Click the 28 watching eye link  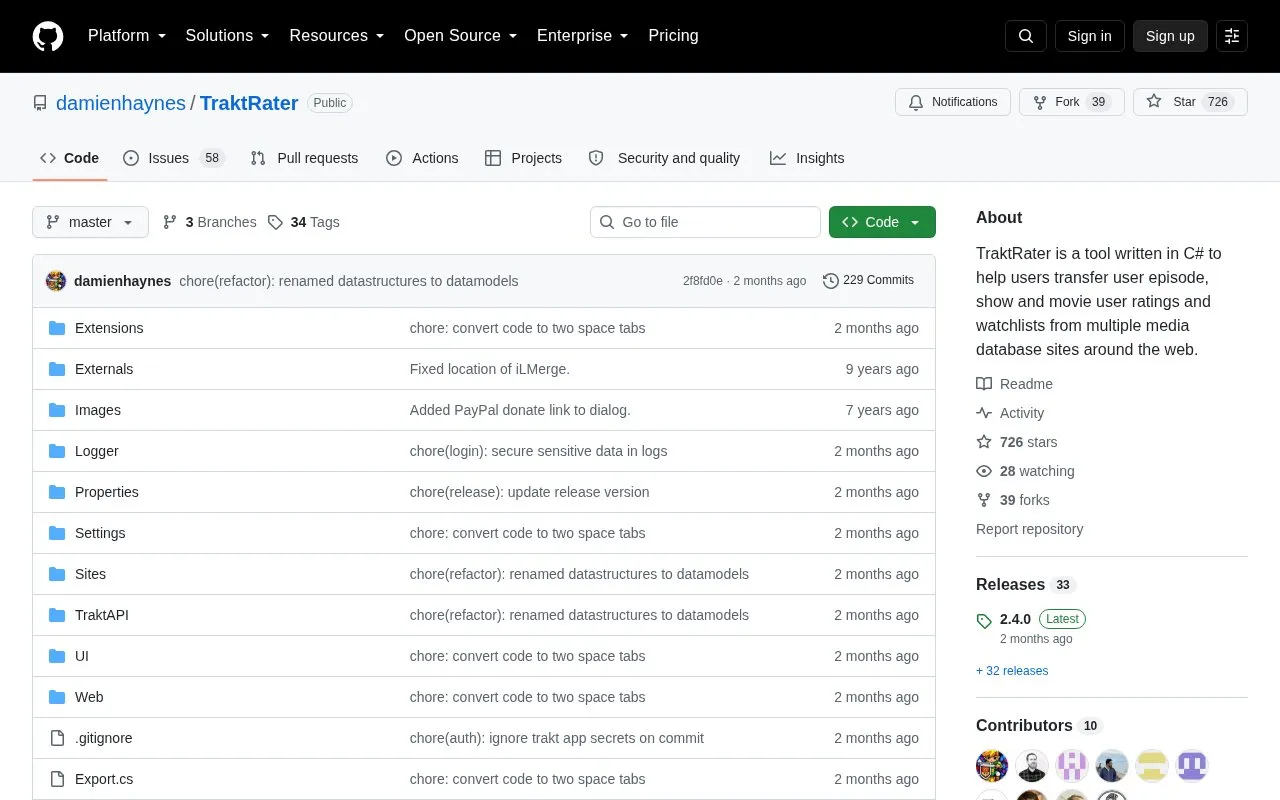pyautogui.click(x=1025, y=471)
